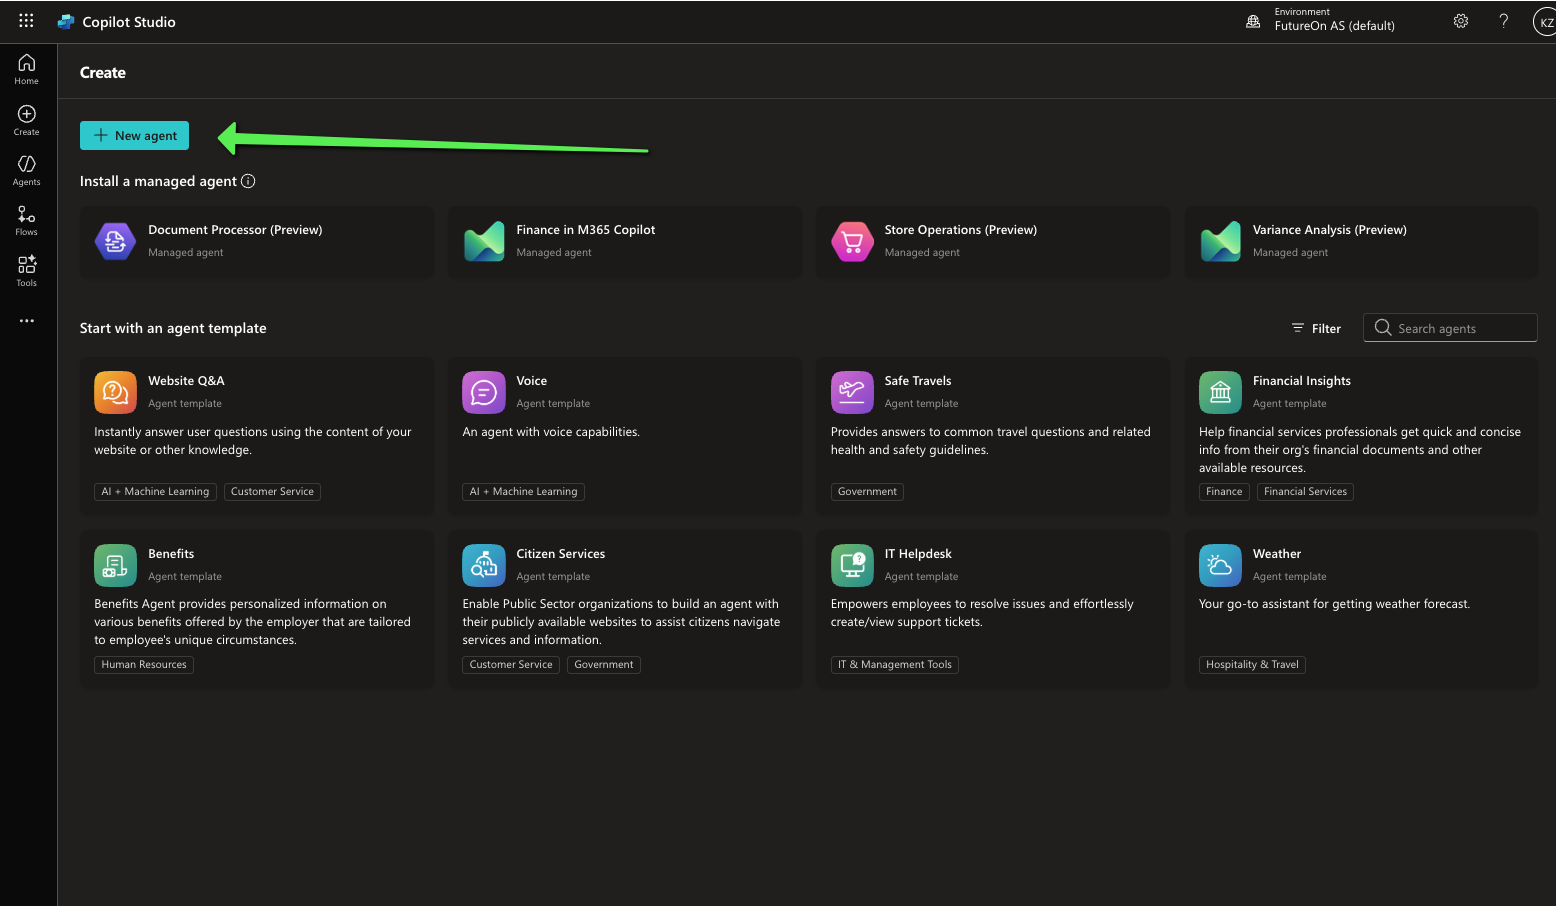Open Flows in the left sidebar

click(x=27, y=220)
